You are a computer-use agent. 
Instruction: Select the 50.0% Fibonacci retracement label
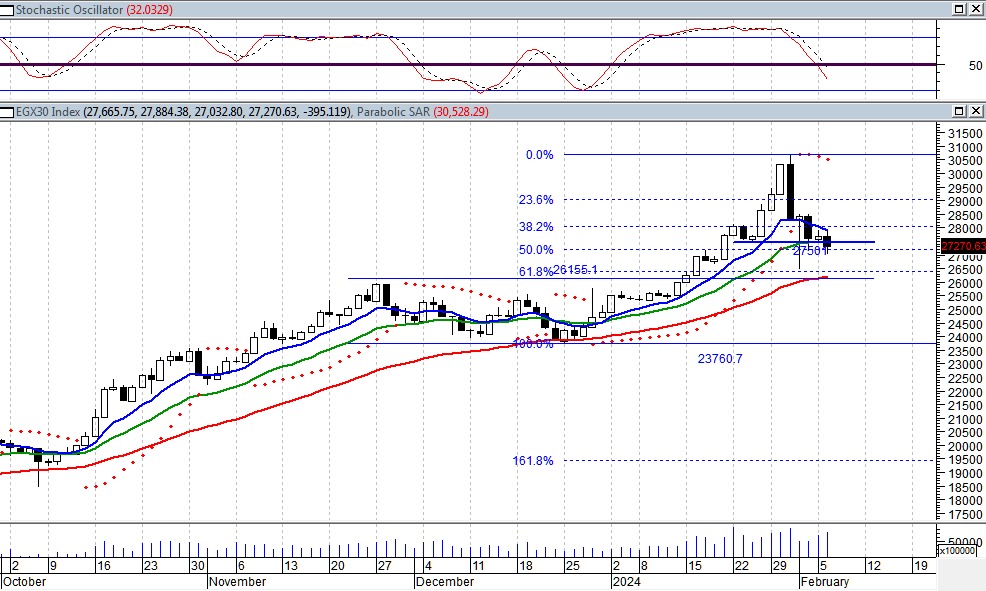[536, 250]
